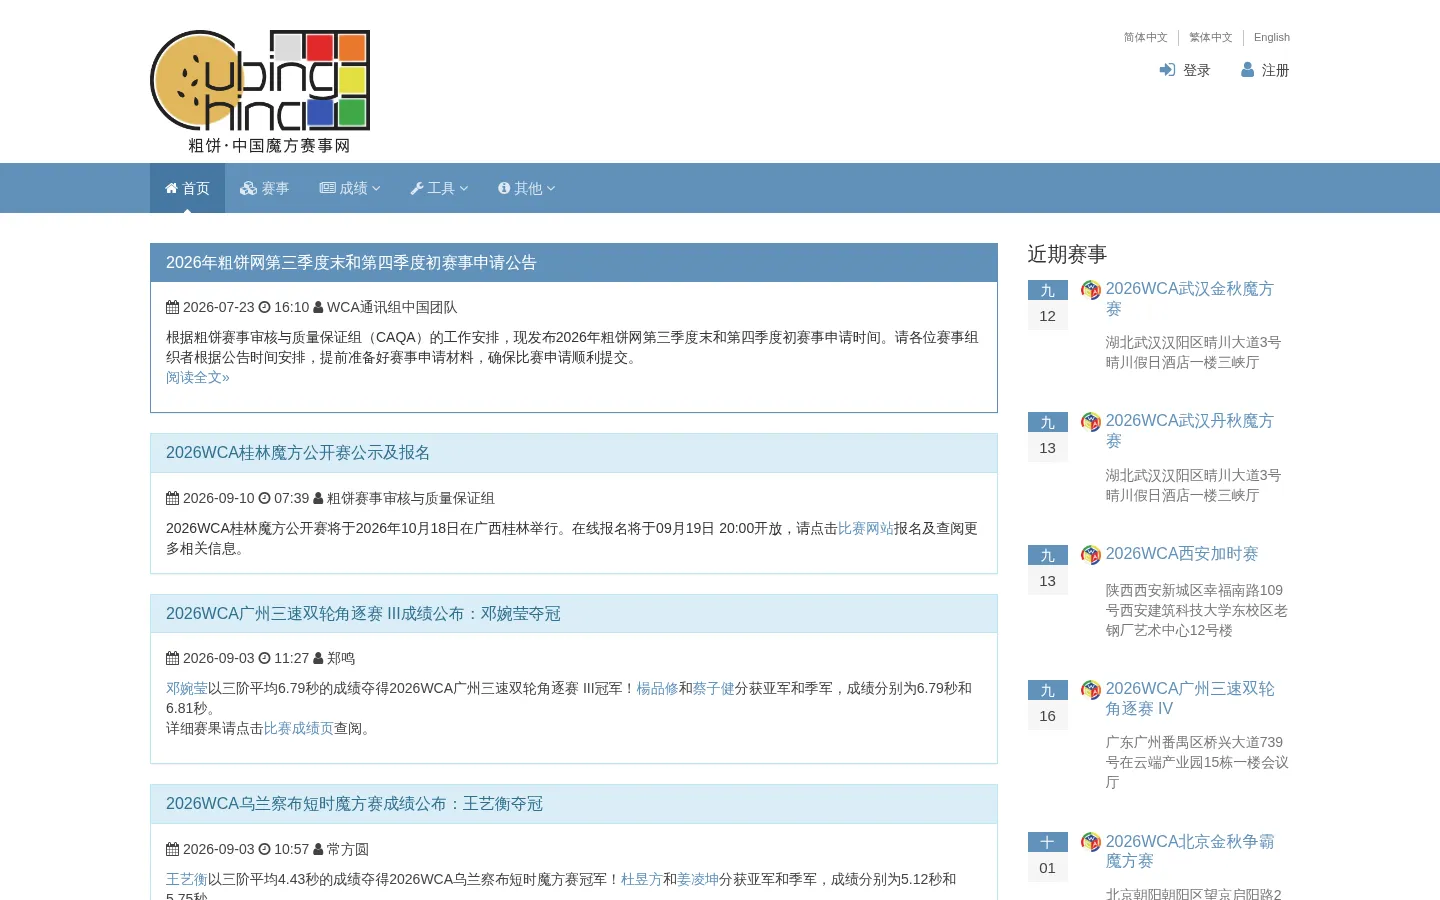Screen dimensions: 1440x900
Task: Expand the 成绩 dropdown menu
Action: pos(350,188)
